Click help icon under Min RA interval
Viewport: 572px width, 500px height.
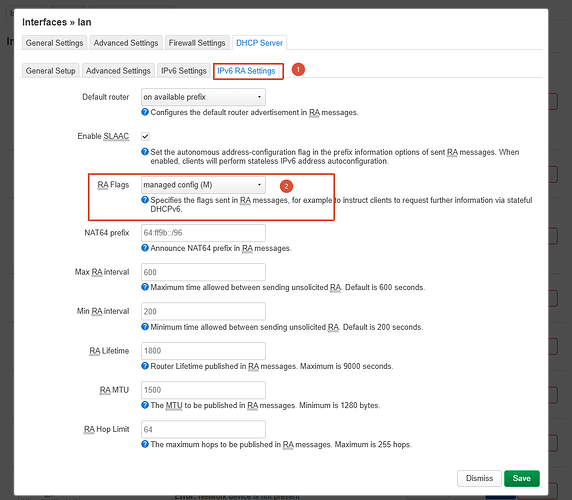(145, 326)
